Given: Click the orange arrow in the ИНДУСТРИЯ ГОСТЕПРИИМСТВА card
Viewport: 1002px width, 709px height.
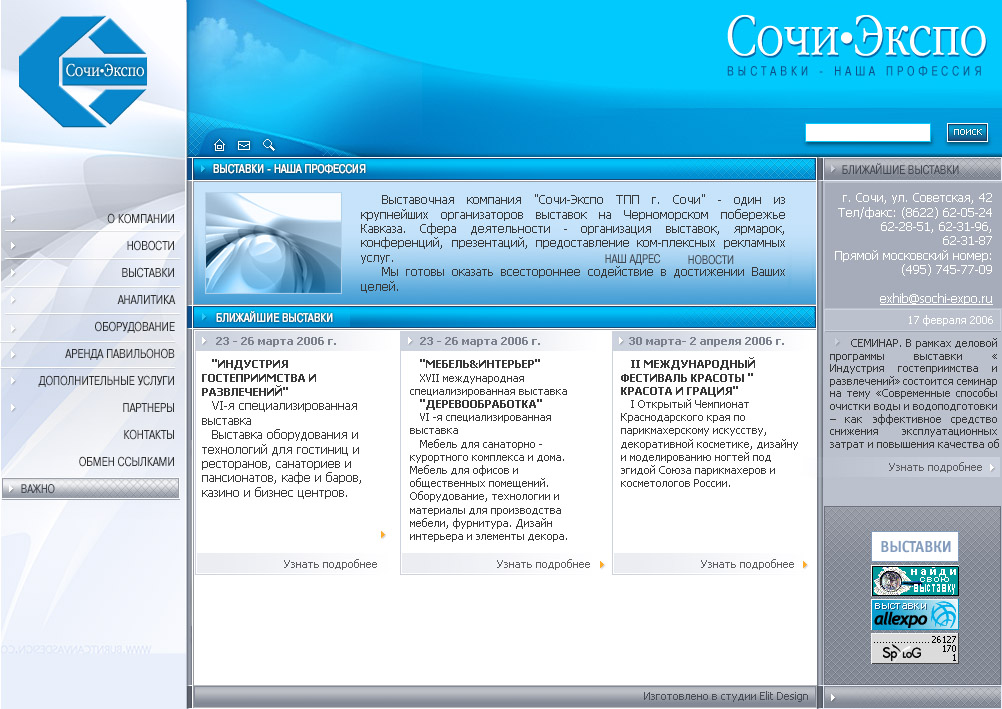Looking at the screenshot, I should coord(383,534).
